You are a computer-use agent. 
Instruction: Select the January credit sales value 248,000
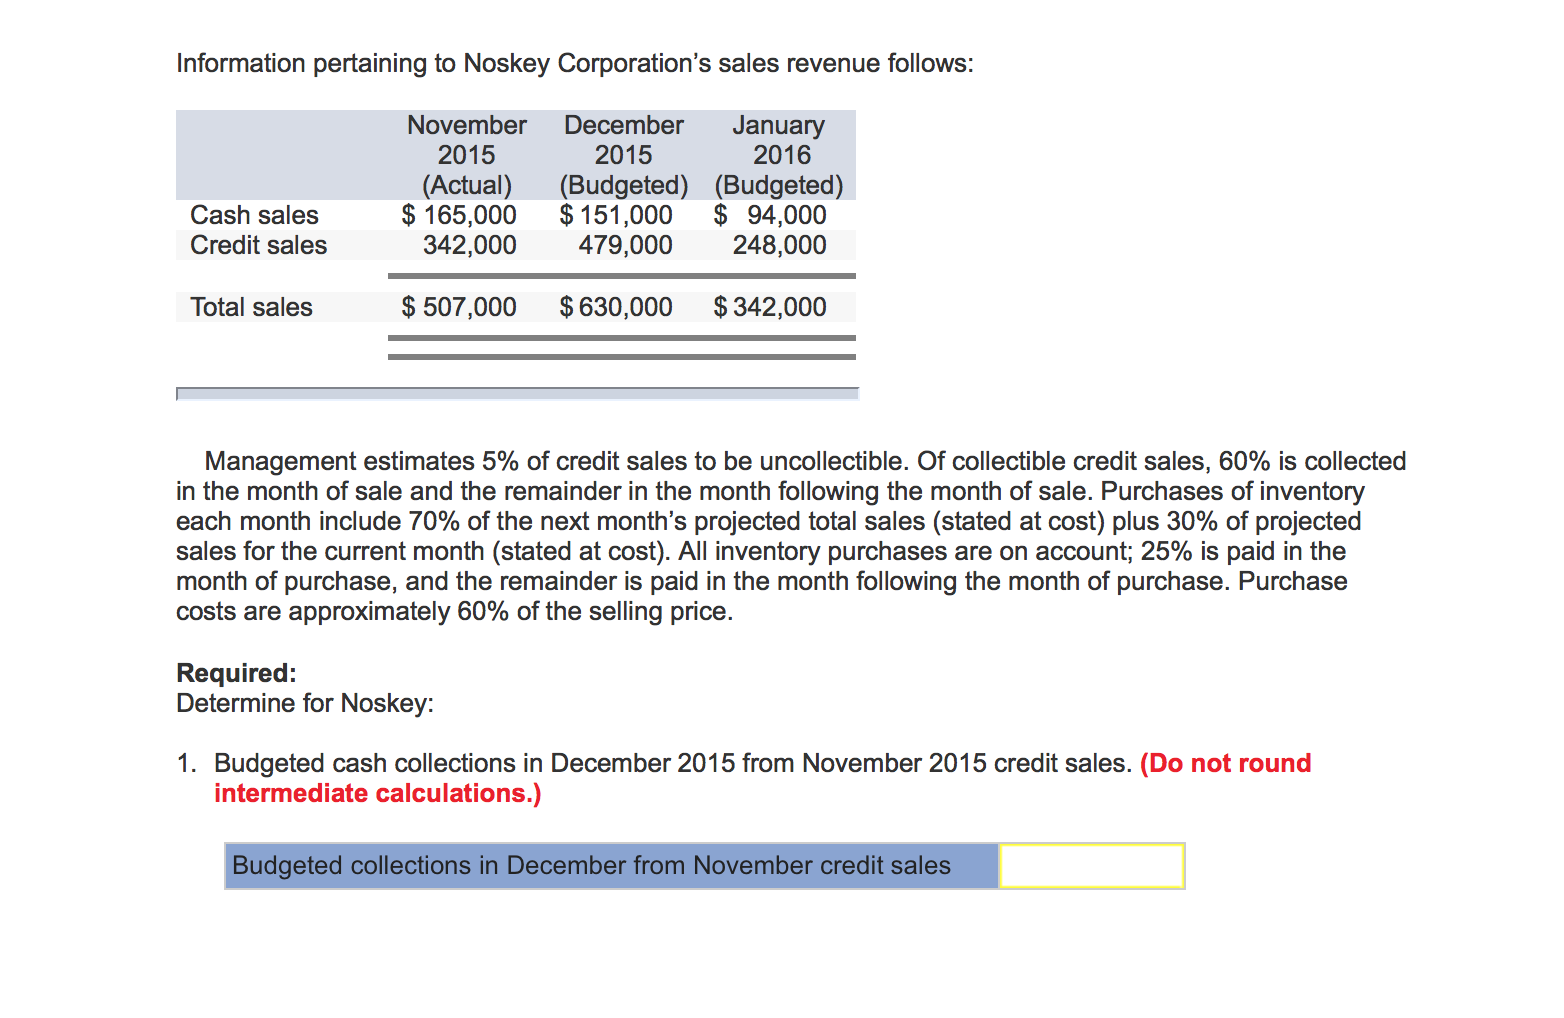779,245
